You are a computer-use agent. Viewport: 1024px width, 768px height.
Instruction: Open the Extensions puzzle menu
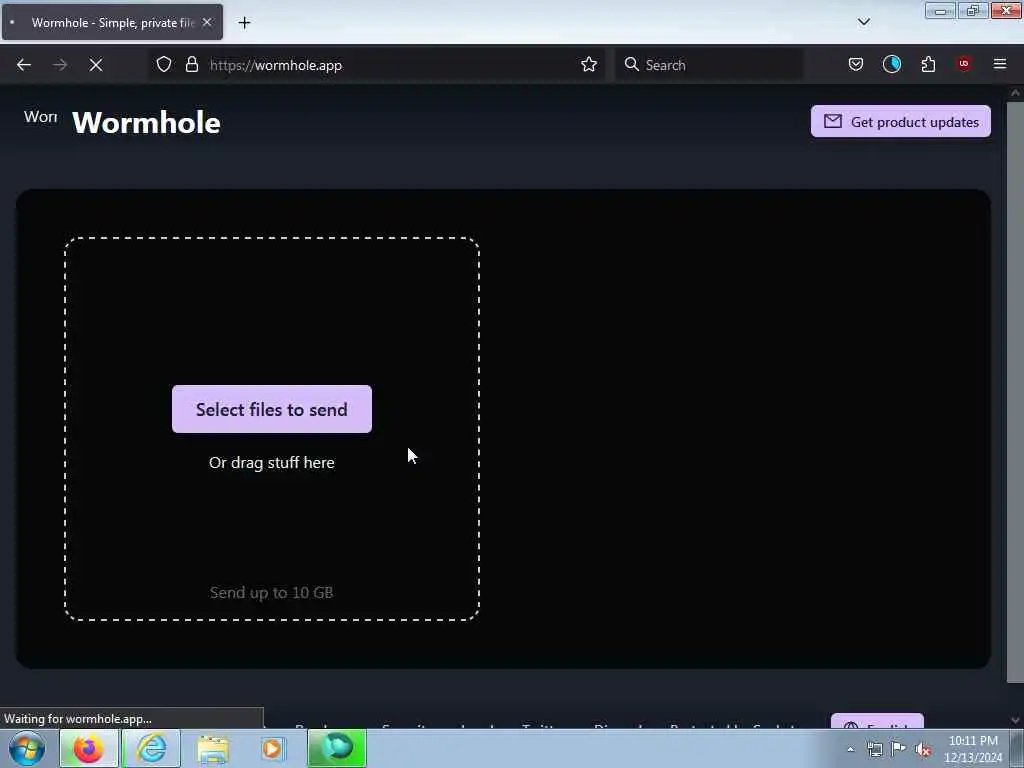[x=928, y=64]
